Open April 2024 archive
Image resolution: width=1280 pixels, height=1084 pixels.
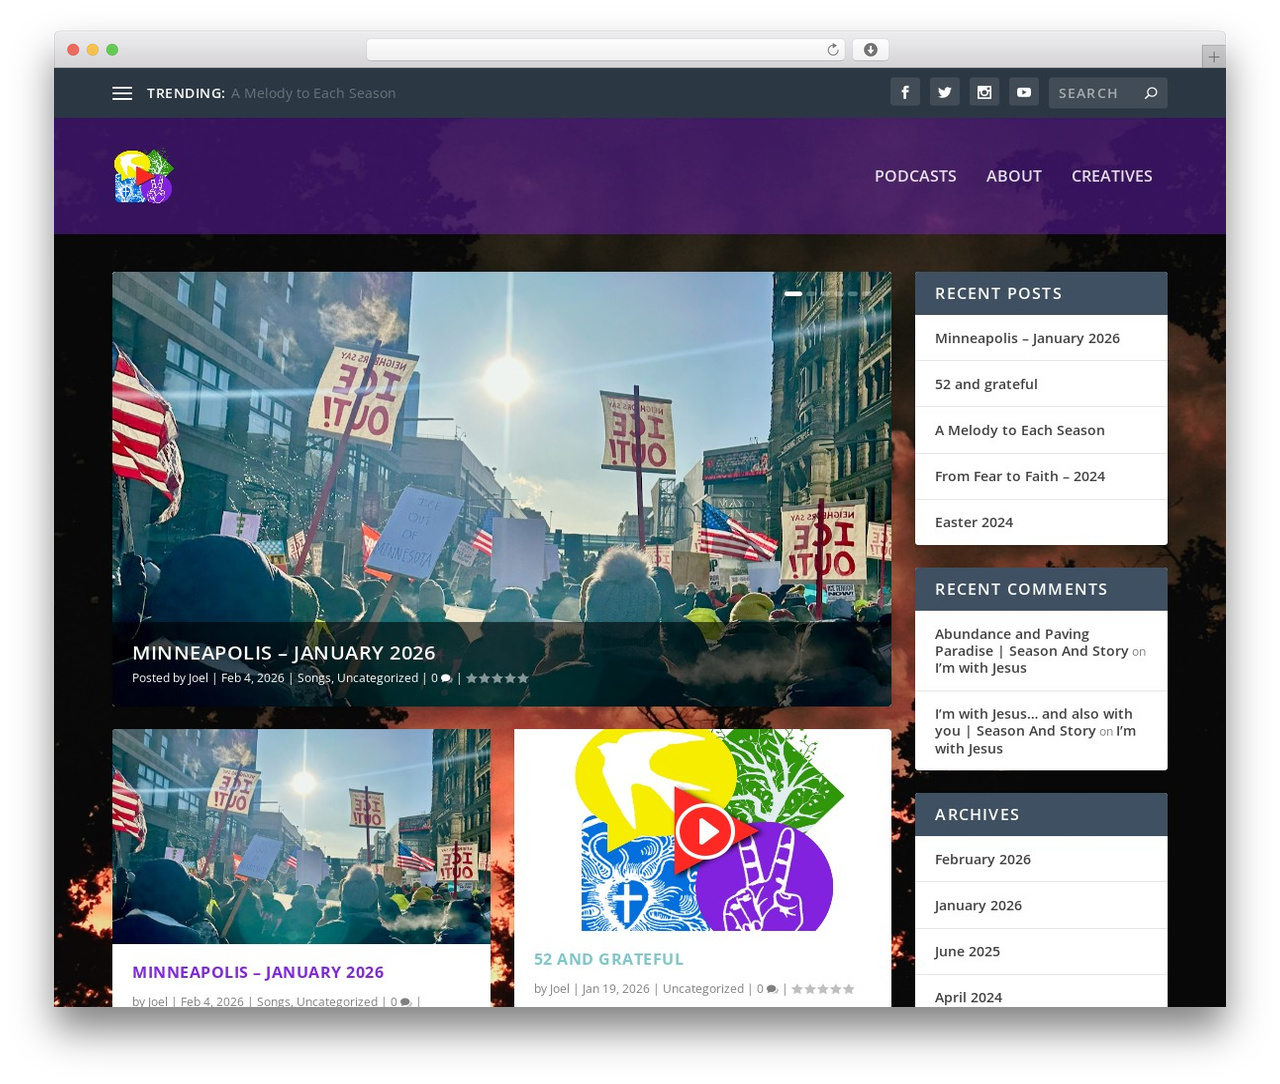click(968, 997)
